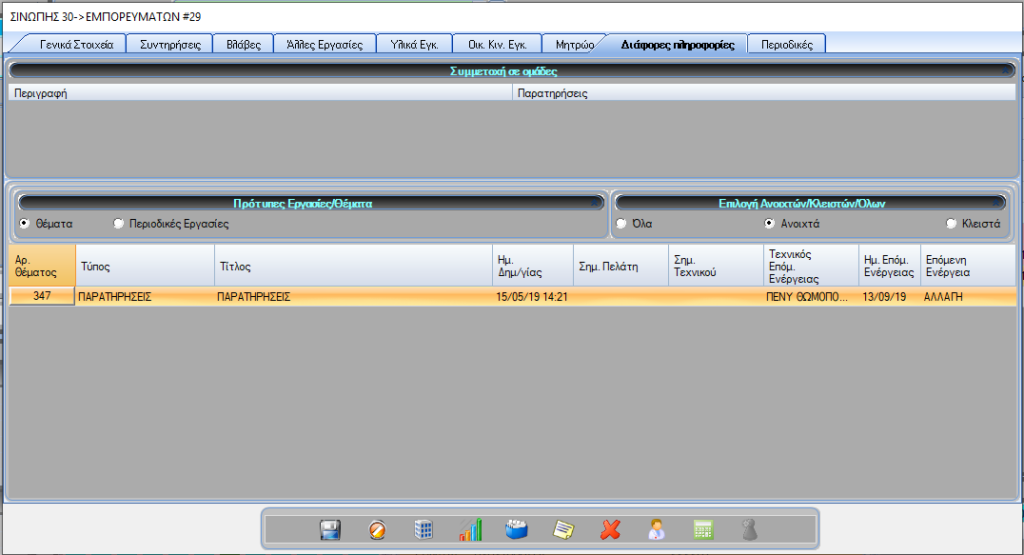Viewport: 1024px width, 555px height.
Task: Click the orange circular cancel icon
Action: [377, 530]
